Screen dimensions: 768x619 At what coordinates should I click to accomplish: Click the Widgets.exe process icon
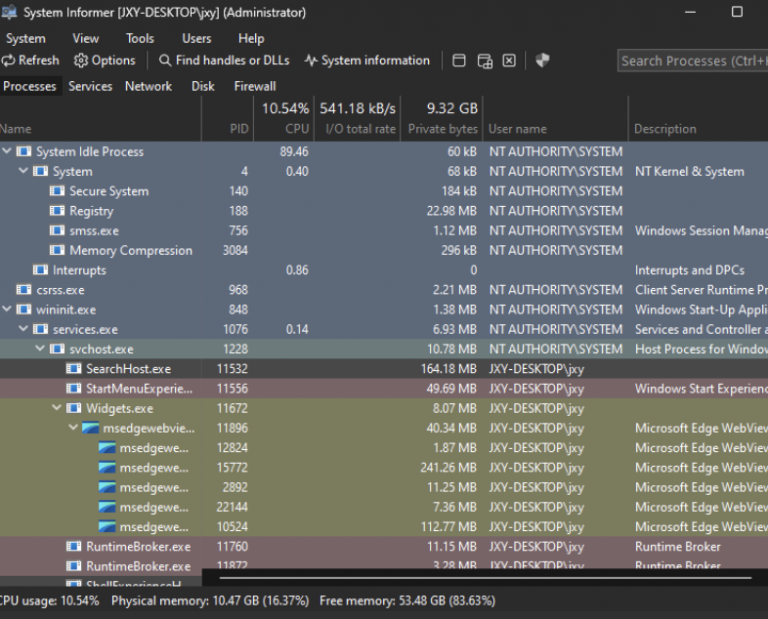coord(74,408)
